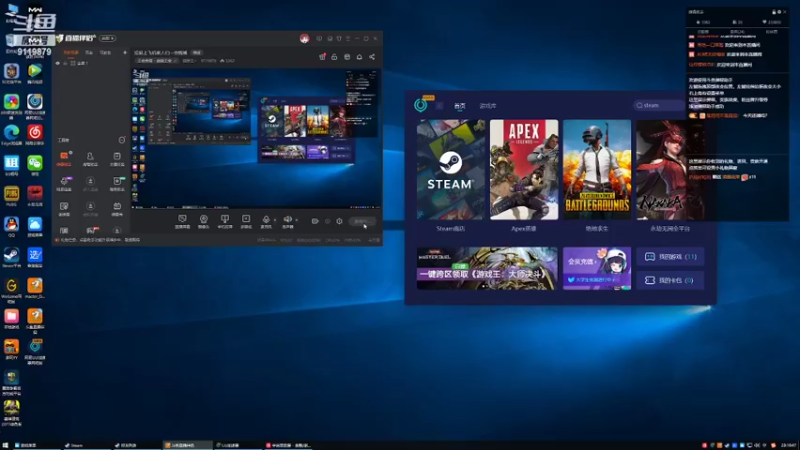This screenshot has width=800, height=450.
Task: Click the 会员充值 member recharge banner
Action: tap(596, 268)
